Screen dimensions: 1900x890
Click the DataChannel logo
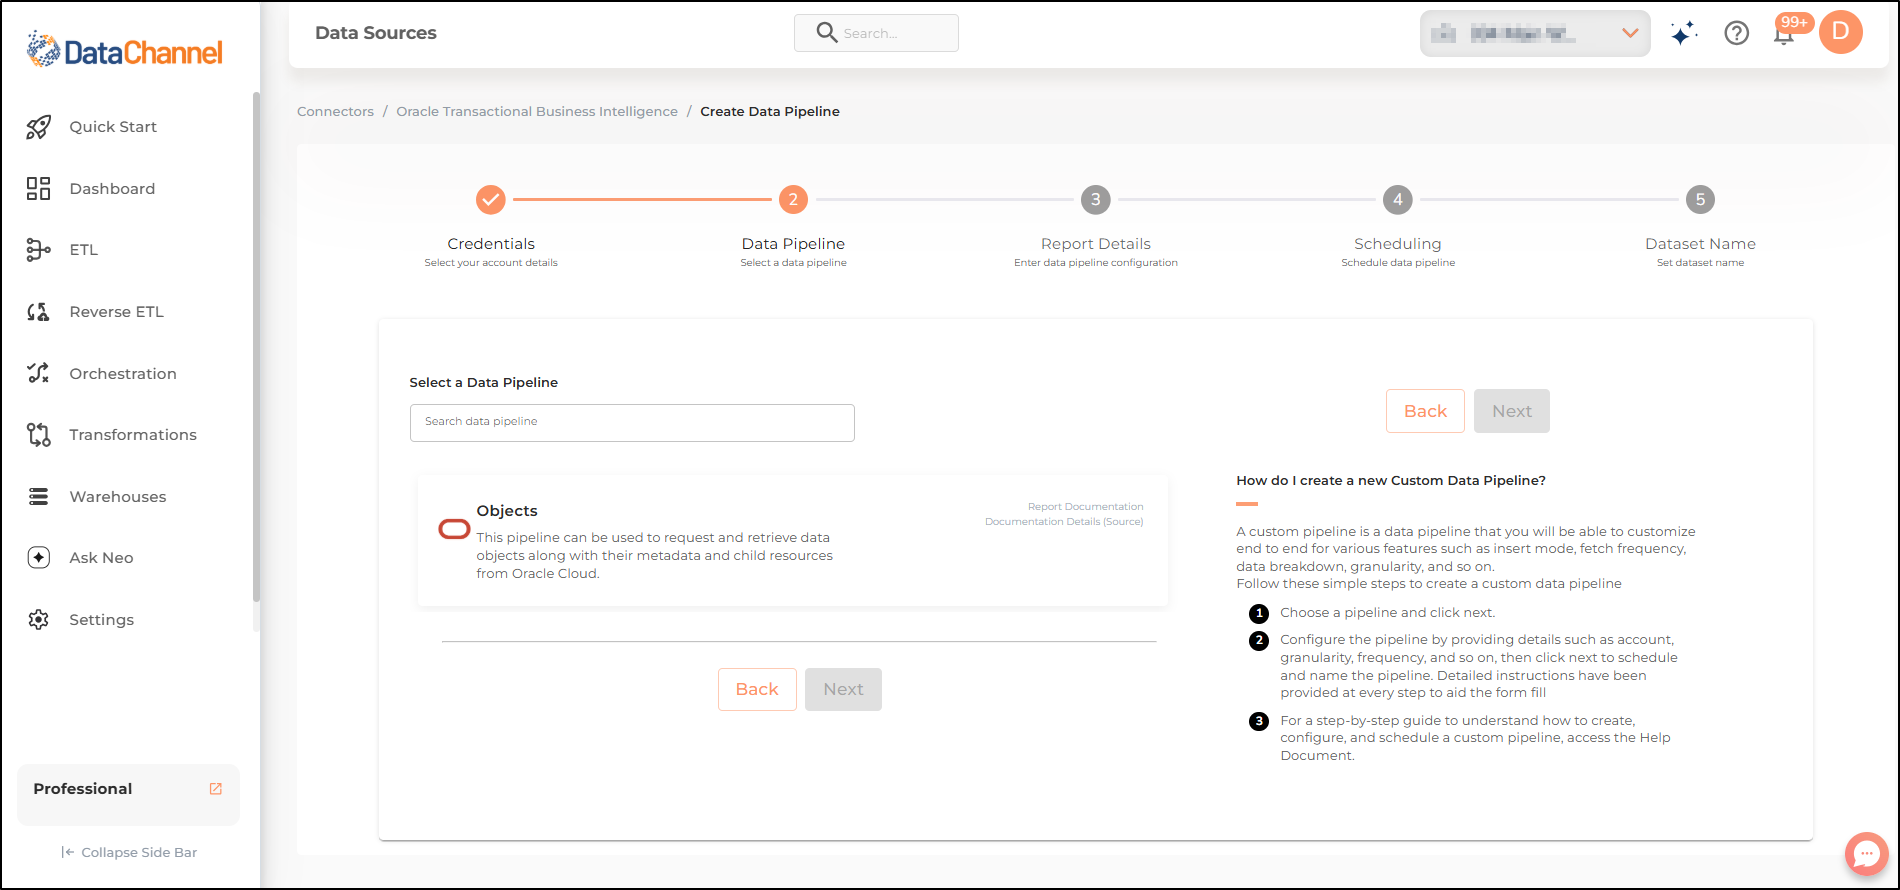pos(125,50)
